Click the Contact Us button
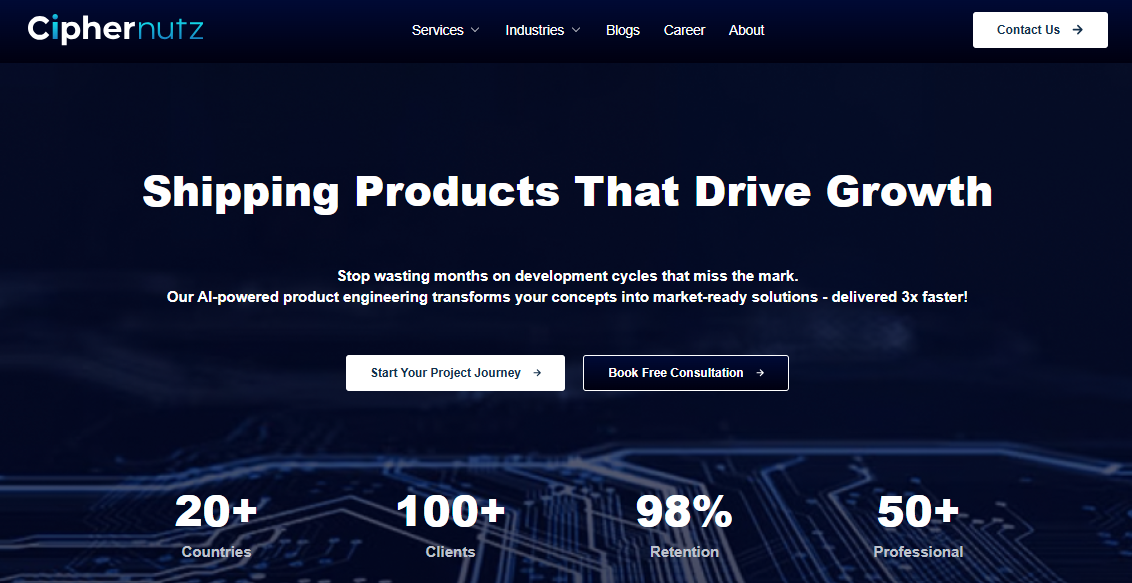The image size is (1132, 583). pyautogui.click(x=1040, y=30)
